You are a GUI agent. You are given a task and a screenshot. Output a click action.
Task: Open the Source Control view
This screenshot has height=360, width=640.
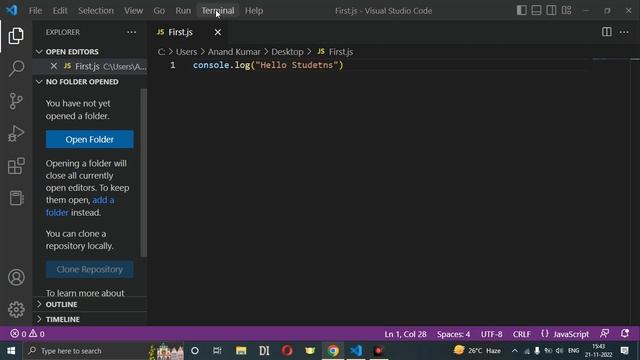pyautogui.click(x=16, y=101)
